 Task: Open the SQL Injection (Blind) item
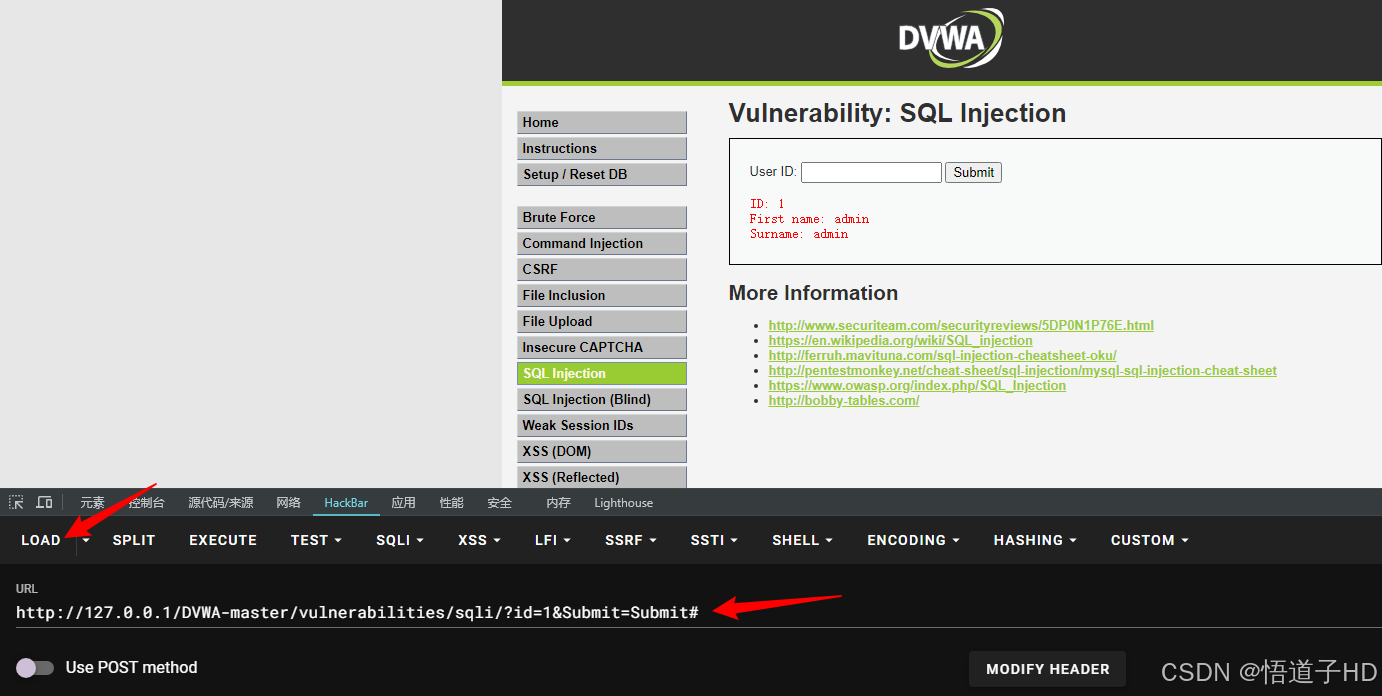602,399
